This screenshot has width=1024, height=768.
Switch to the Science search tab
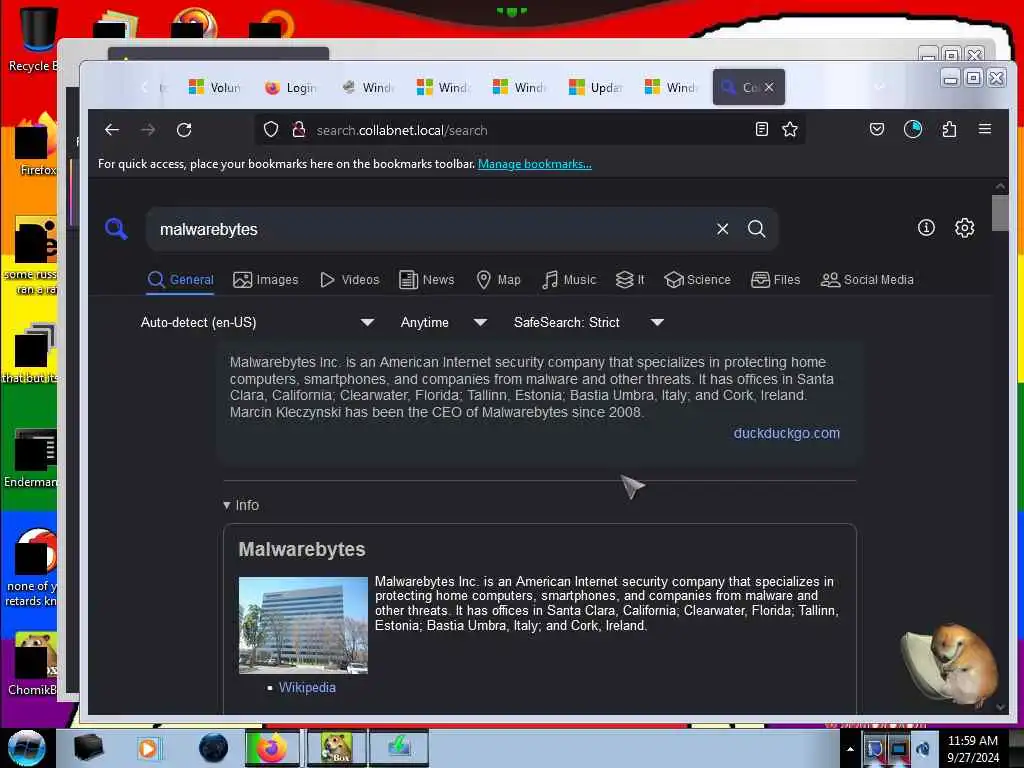[x=697, y=280]
